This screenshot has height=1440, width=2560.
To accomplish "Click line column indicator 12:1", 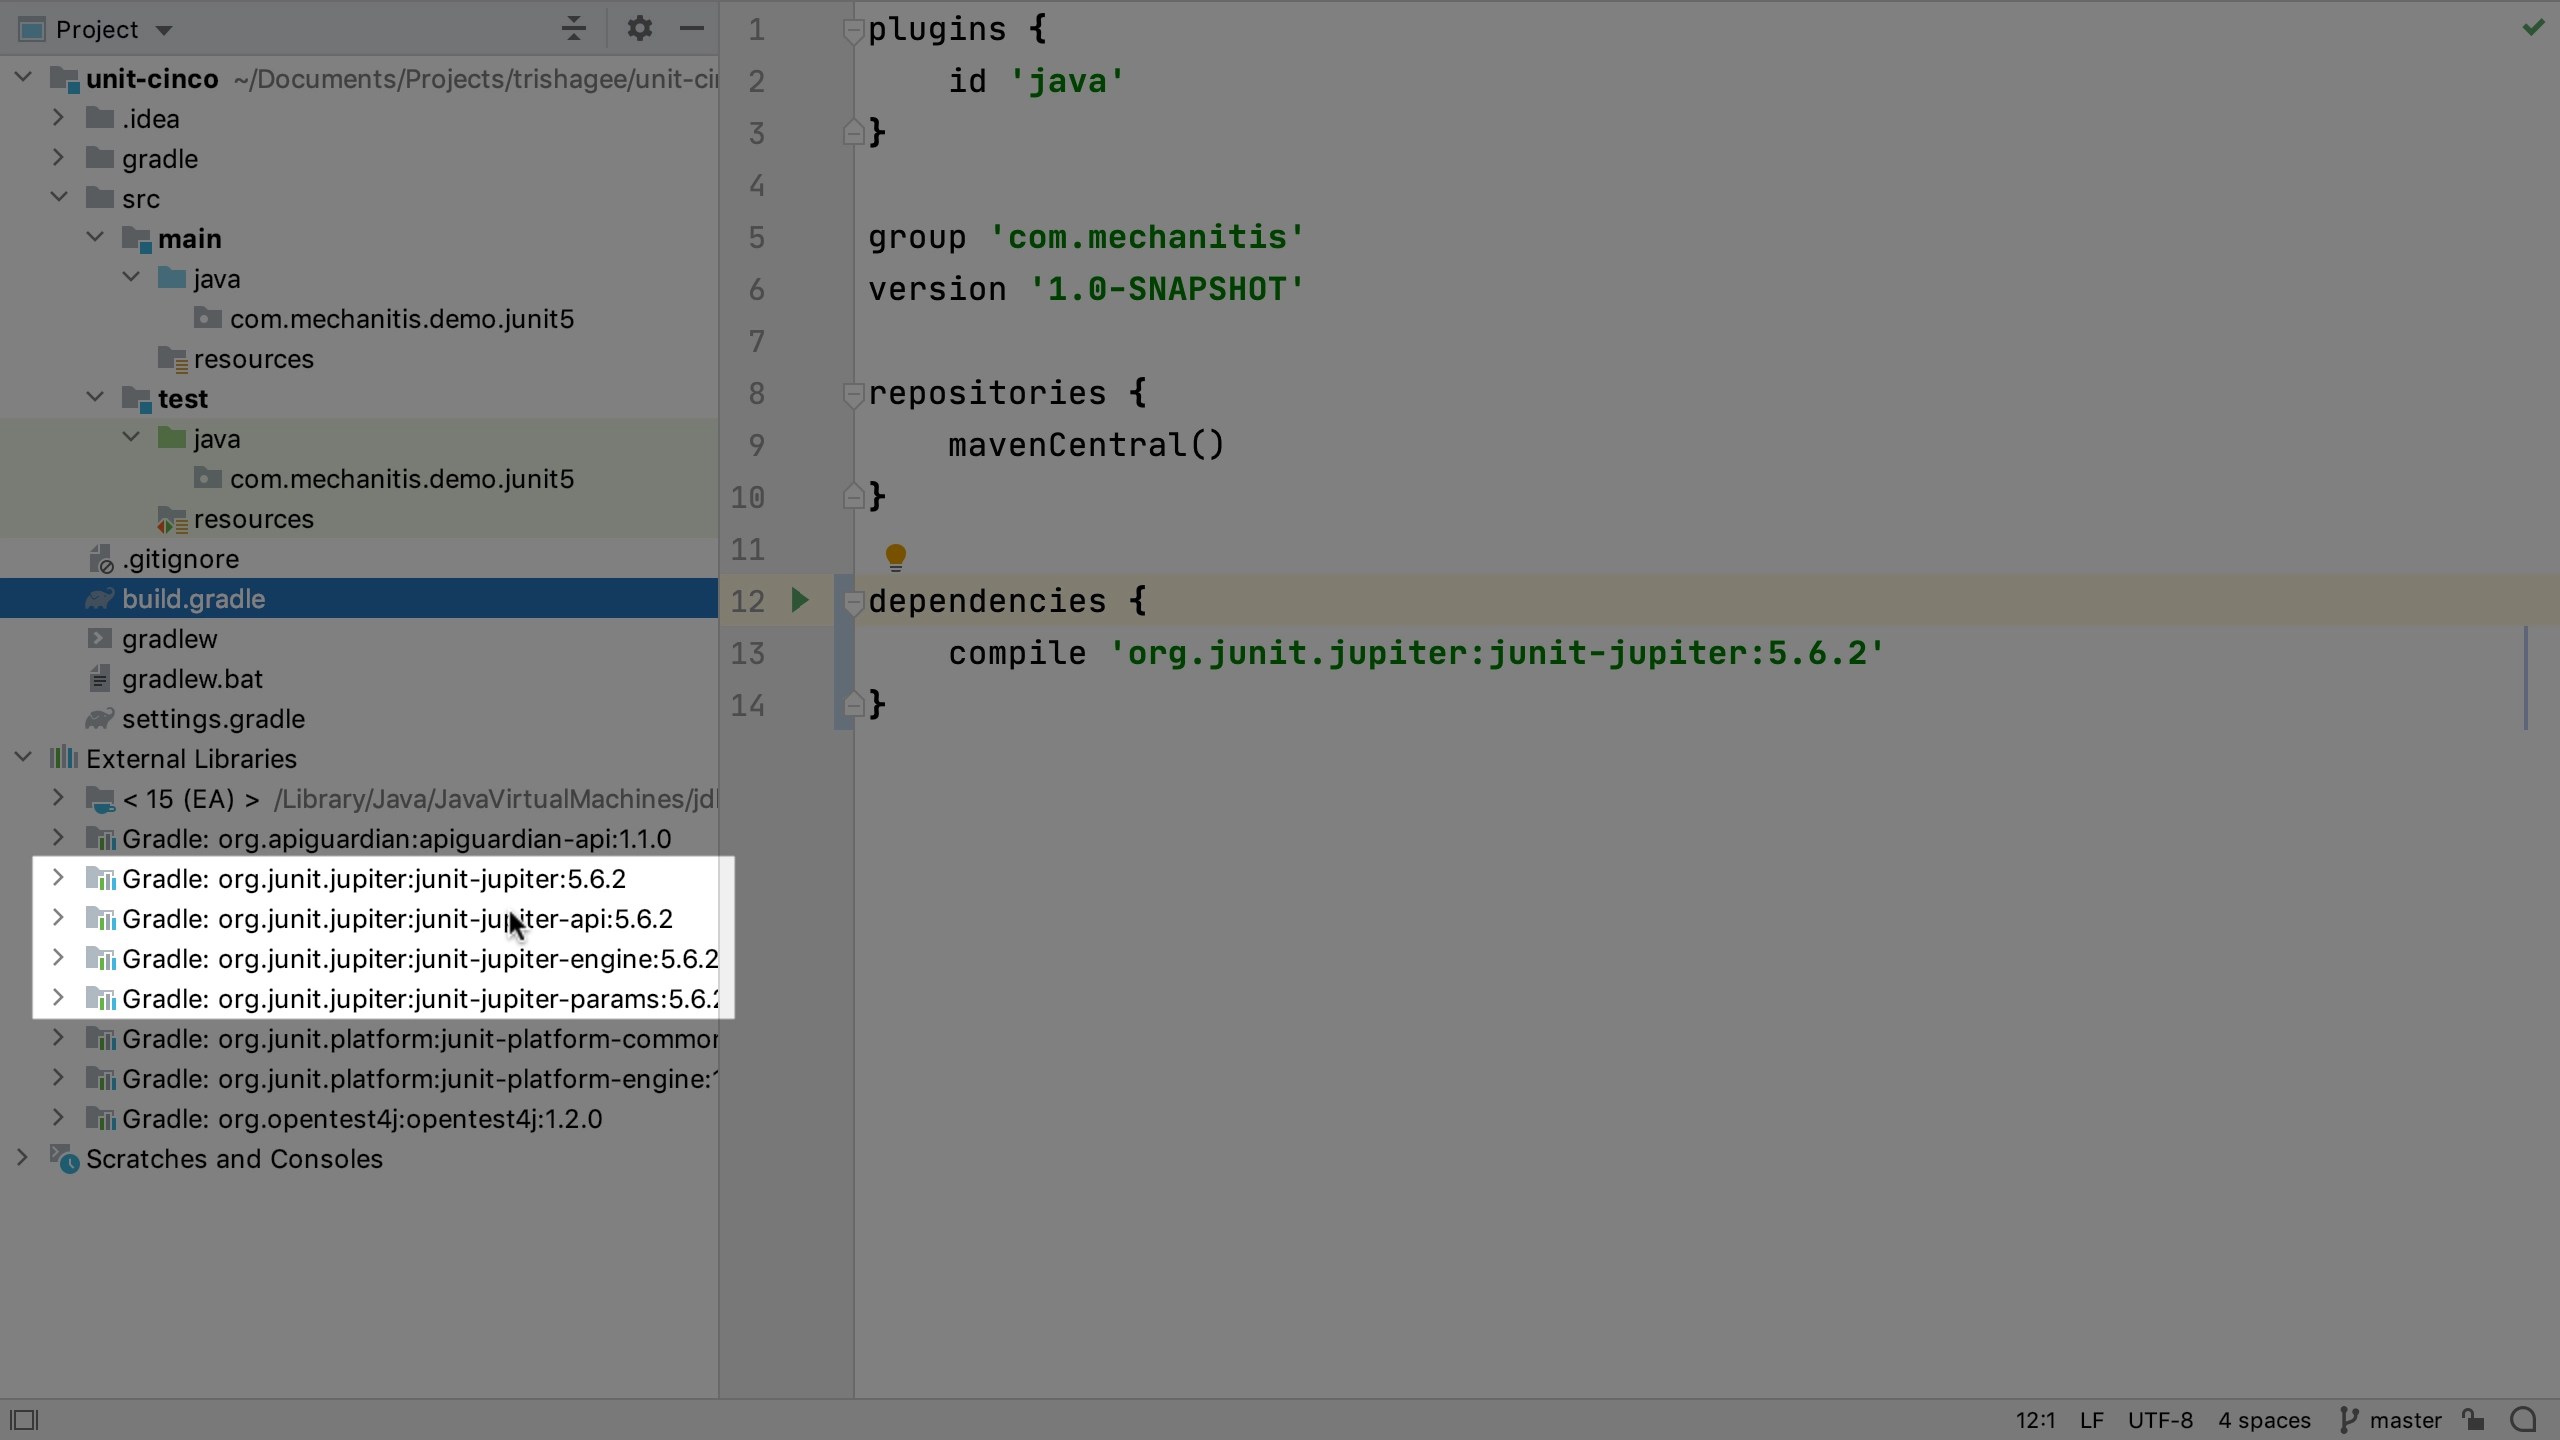I will 2036,1419.
